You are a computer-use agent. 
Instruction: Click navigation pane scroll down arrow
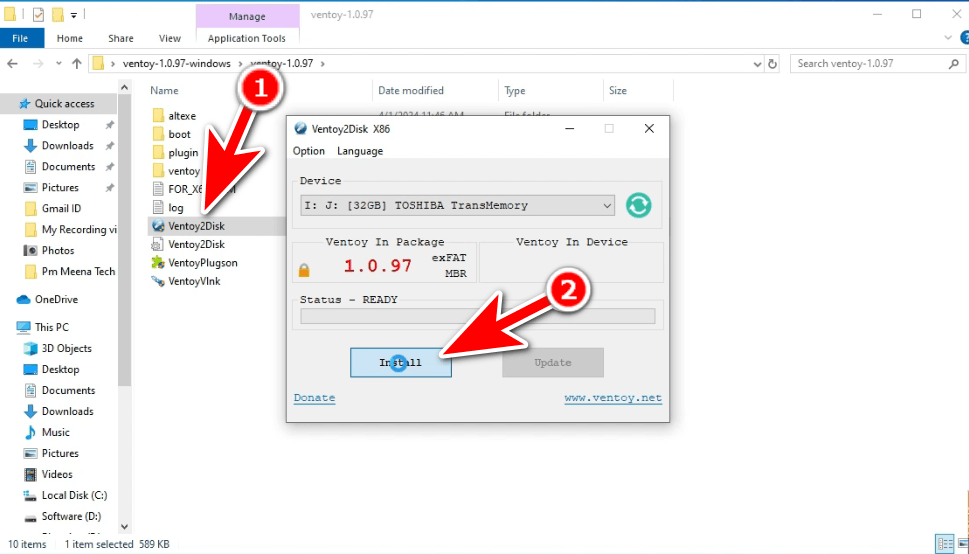(x=124, y=527)
